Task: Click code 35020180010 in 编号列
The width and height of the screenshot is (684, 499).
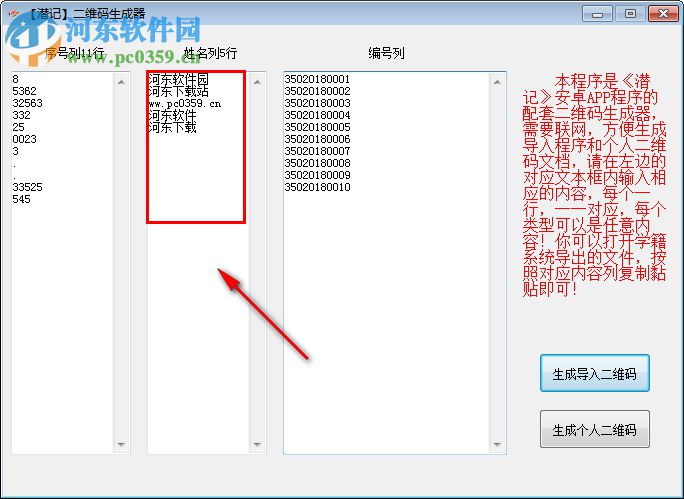Action: coord(317,187)
